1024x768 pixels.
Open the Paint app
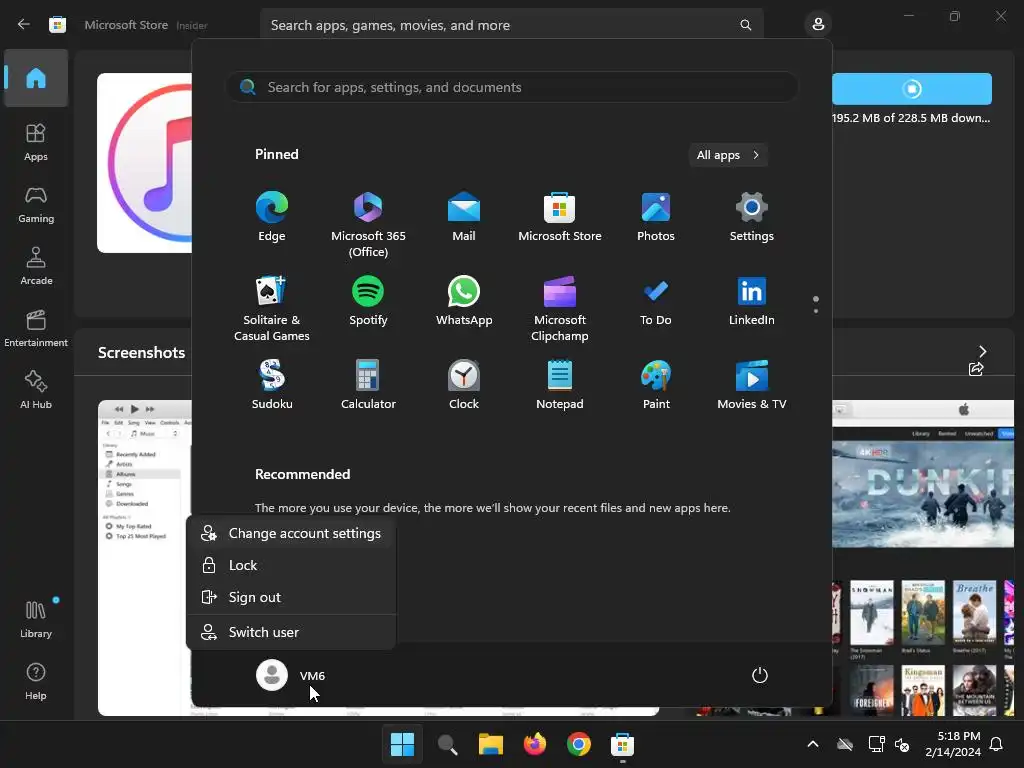pos(656,385)
